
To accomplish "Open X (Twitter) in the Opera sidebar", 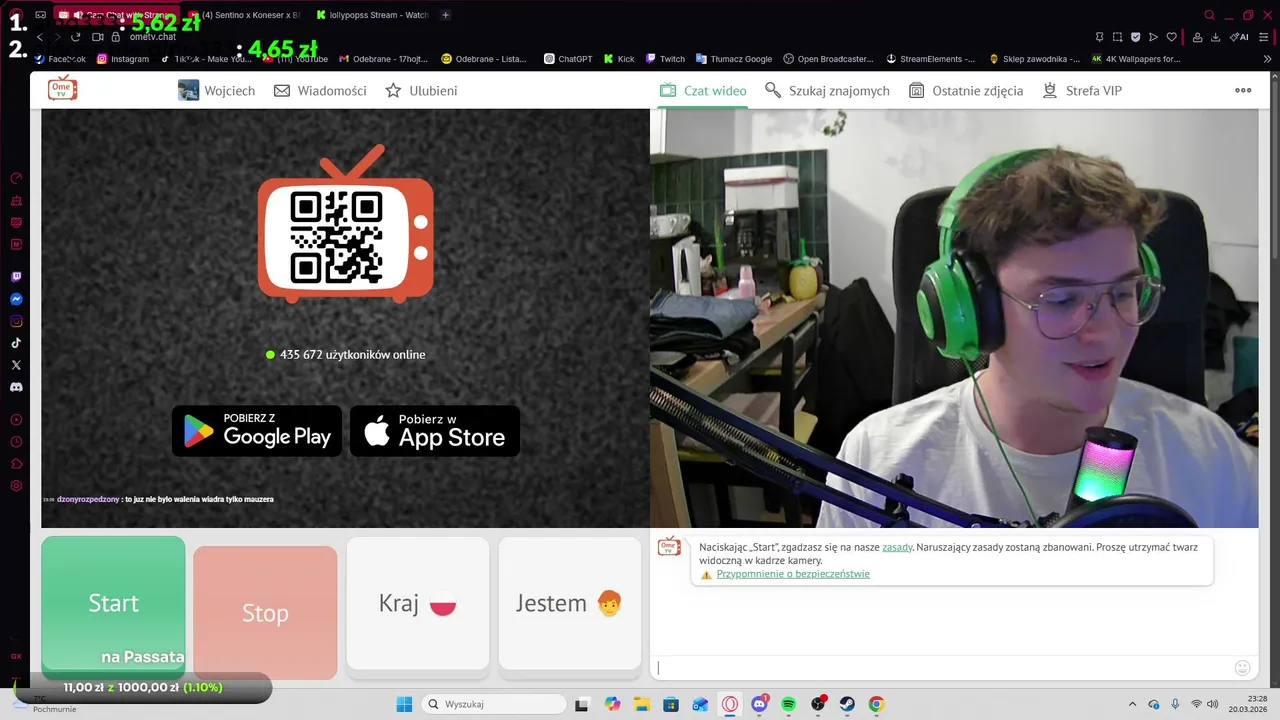I will (x=16, y=365).
